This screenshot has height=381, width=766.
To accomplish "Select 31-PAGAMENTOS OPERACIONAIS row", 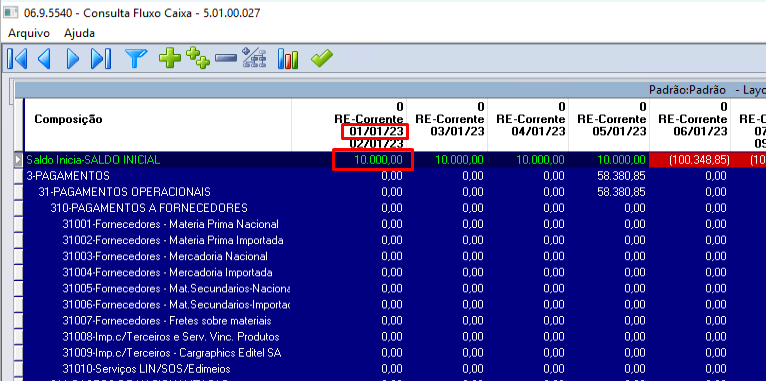I will [x=394, y=192].
